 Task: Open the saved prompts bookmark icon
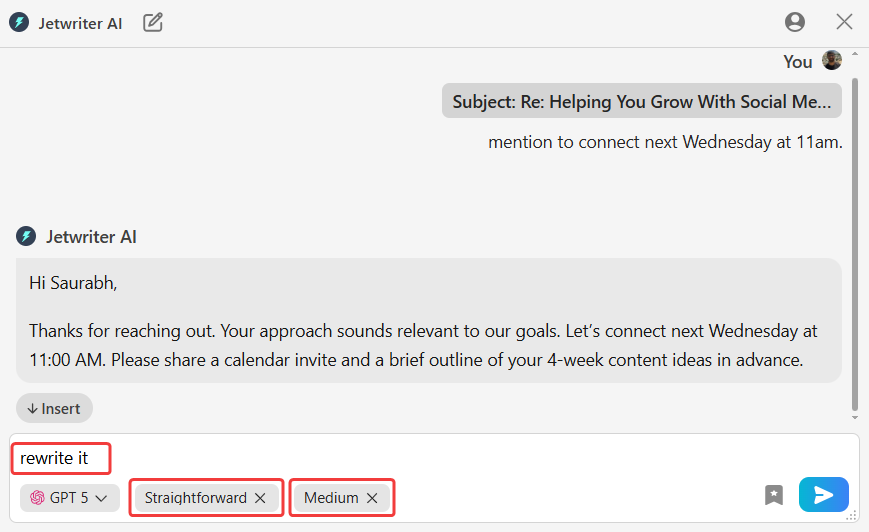coord(774,495)
